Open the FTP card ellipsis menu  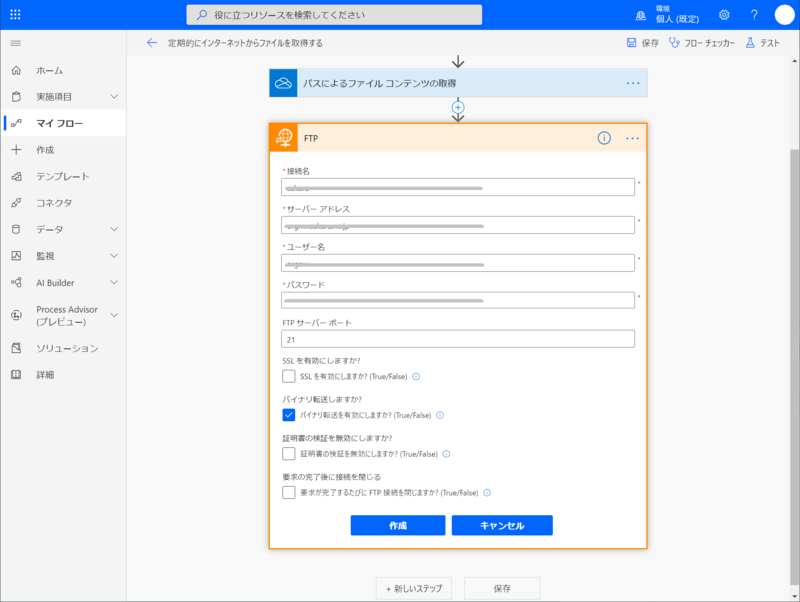click(x=632, y=138)
